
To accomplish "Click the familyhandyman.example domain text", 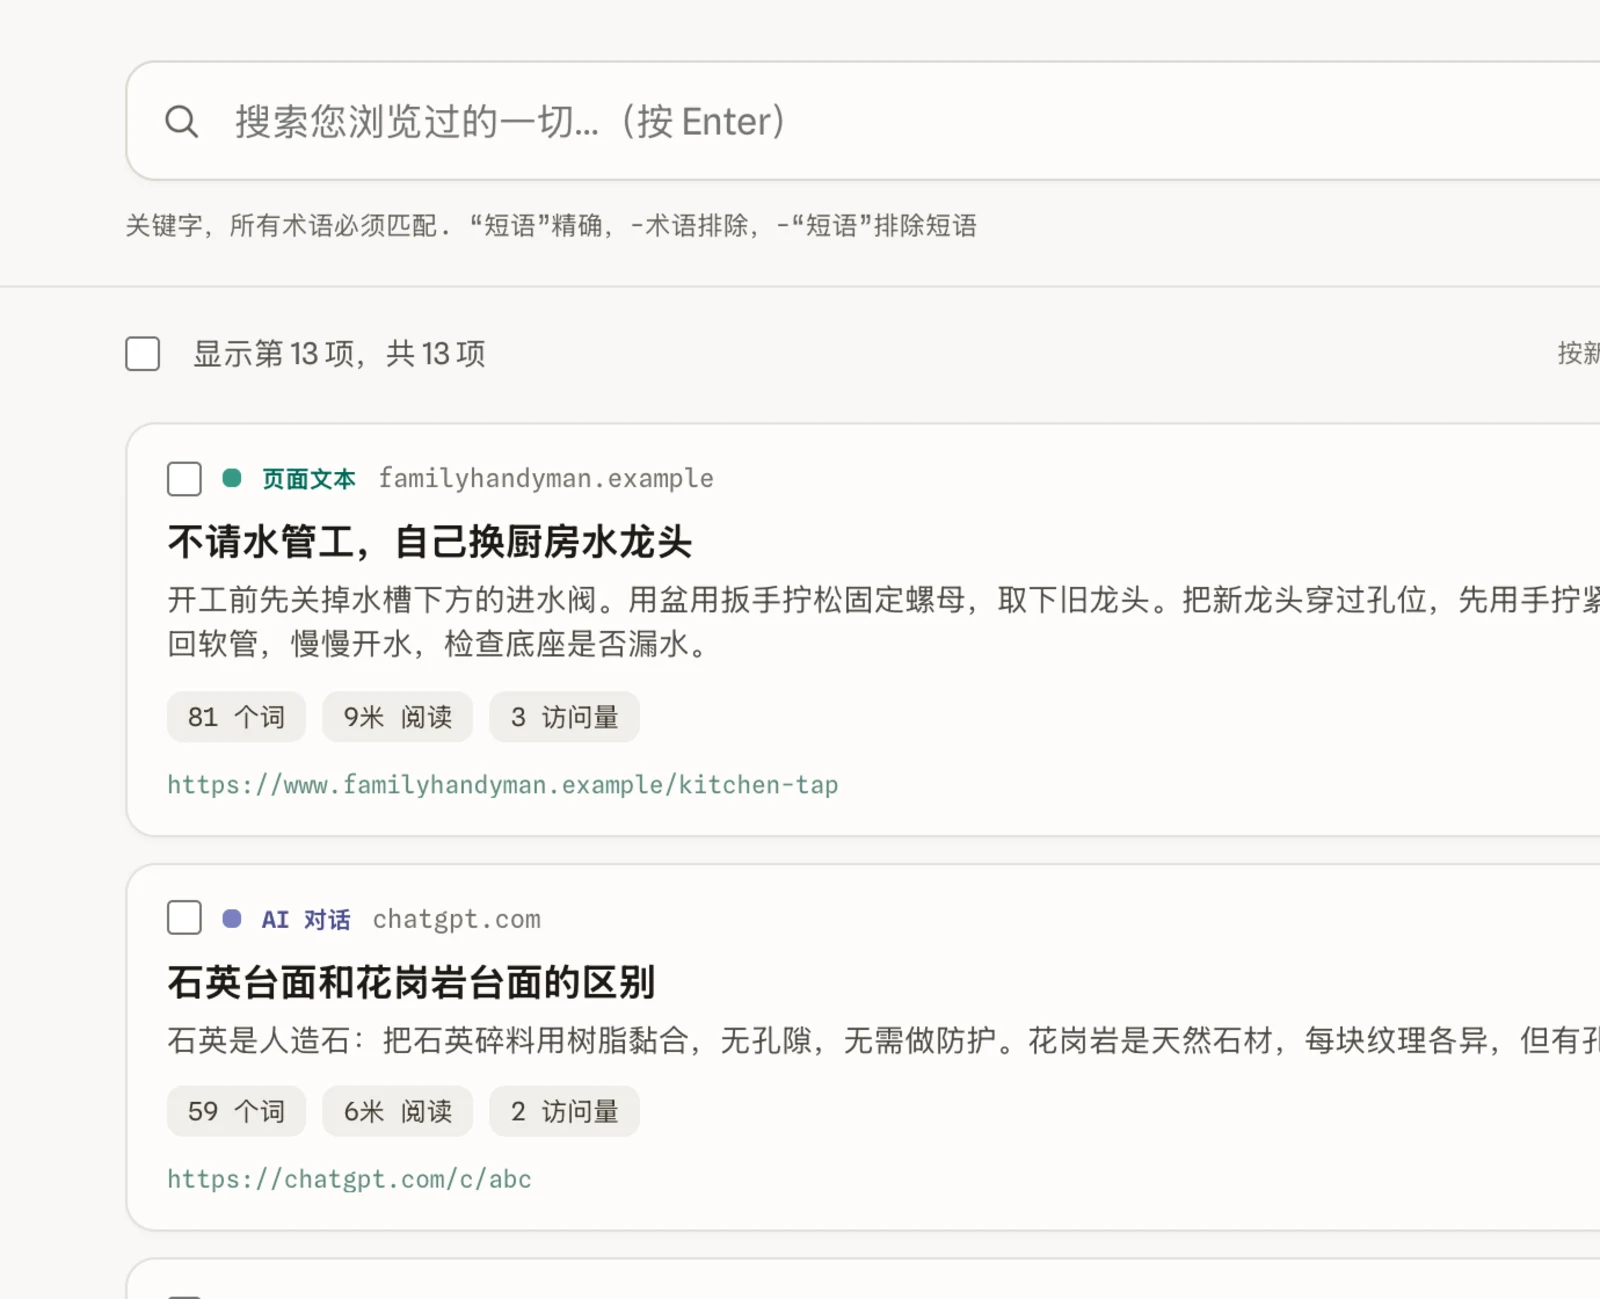I will coord(546,479).
